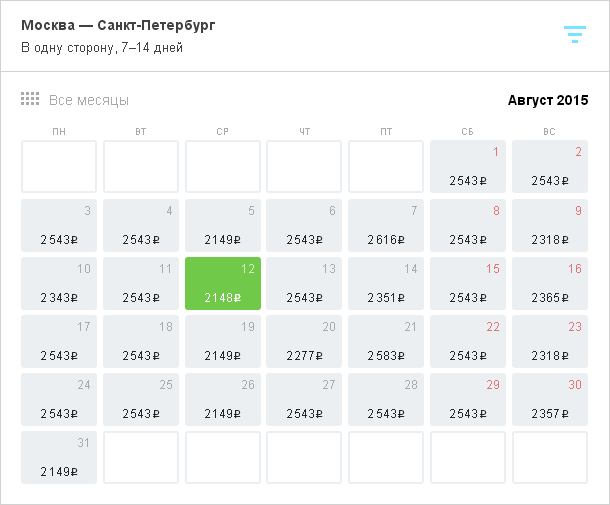Choose August 30 priced 2357₽

550,399
